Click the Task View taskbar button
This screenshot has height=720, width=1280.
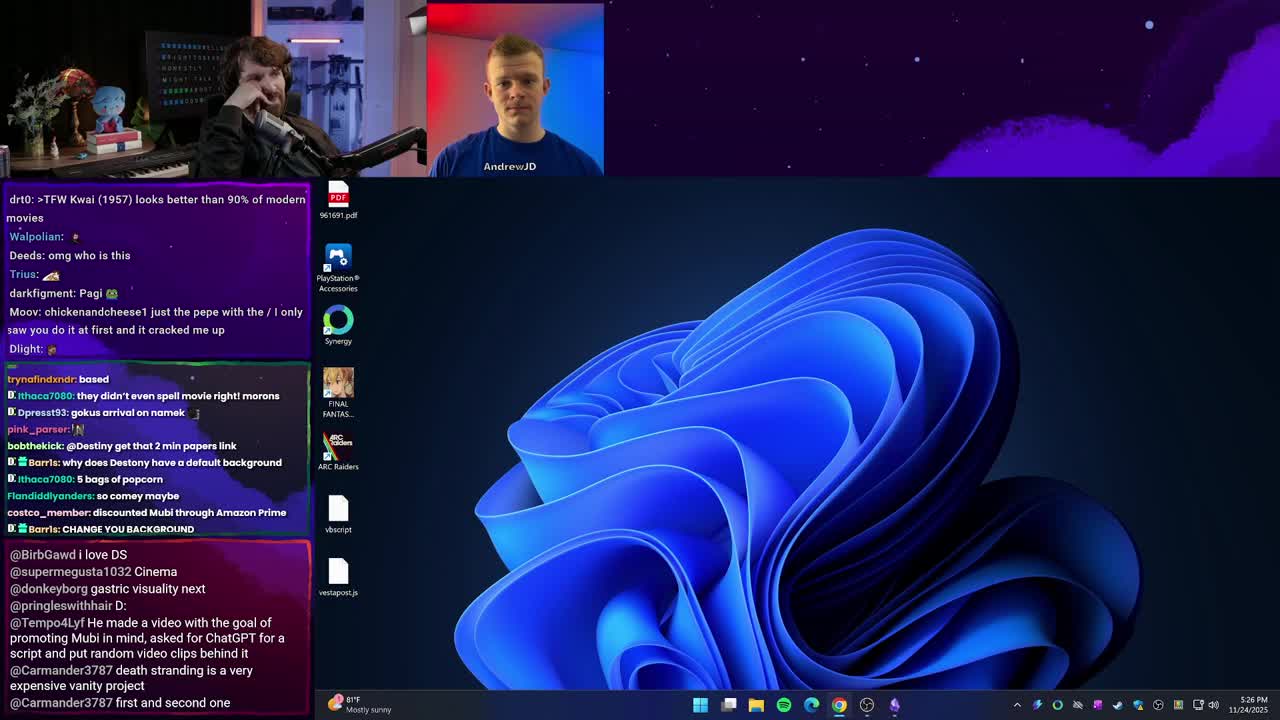pyautogui.click(x=729, y=705)
